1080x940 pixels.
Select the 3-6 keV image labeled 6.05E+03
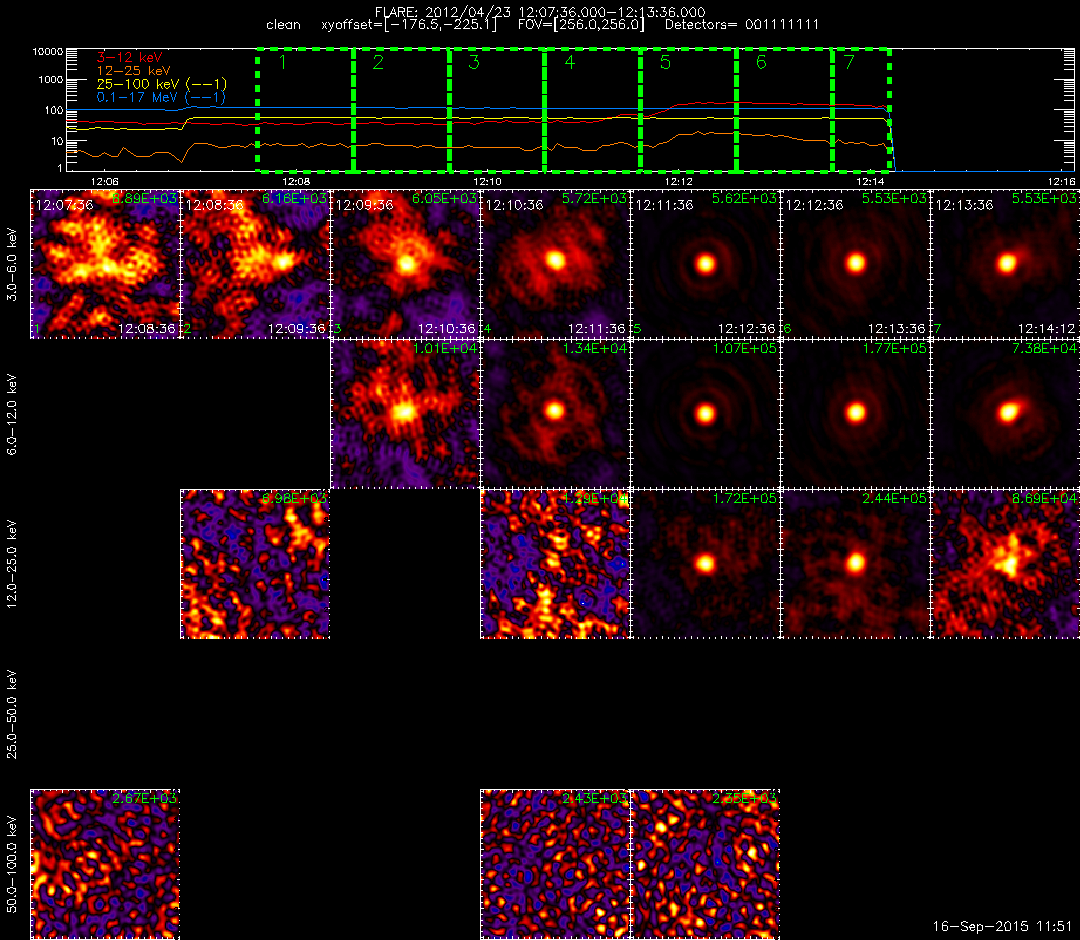point(405,264)
